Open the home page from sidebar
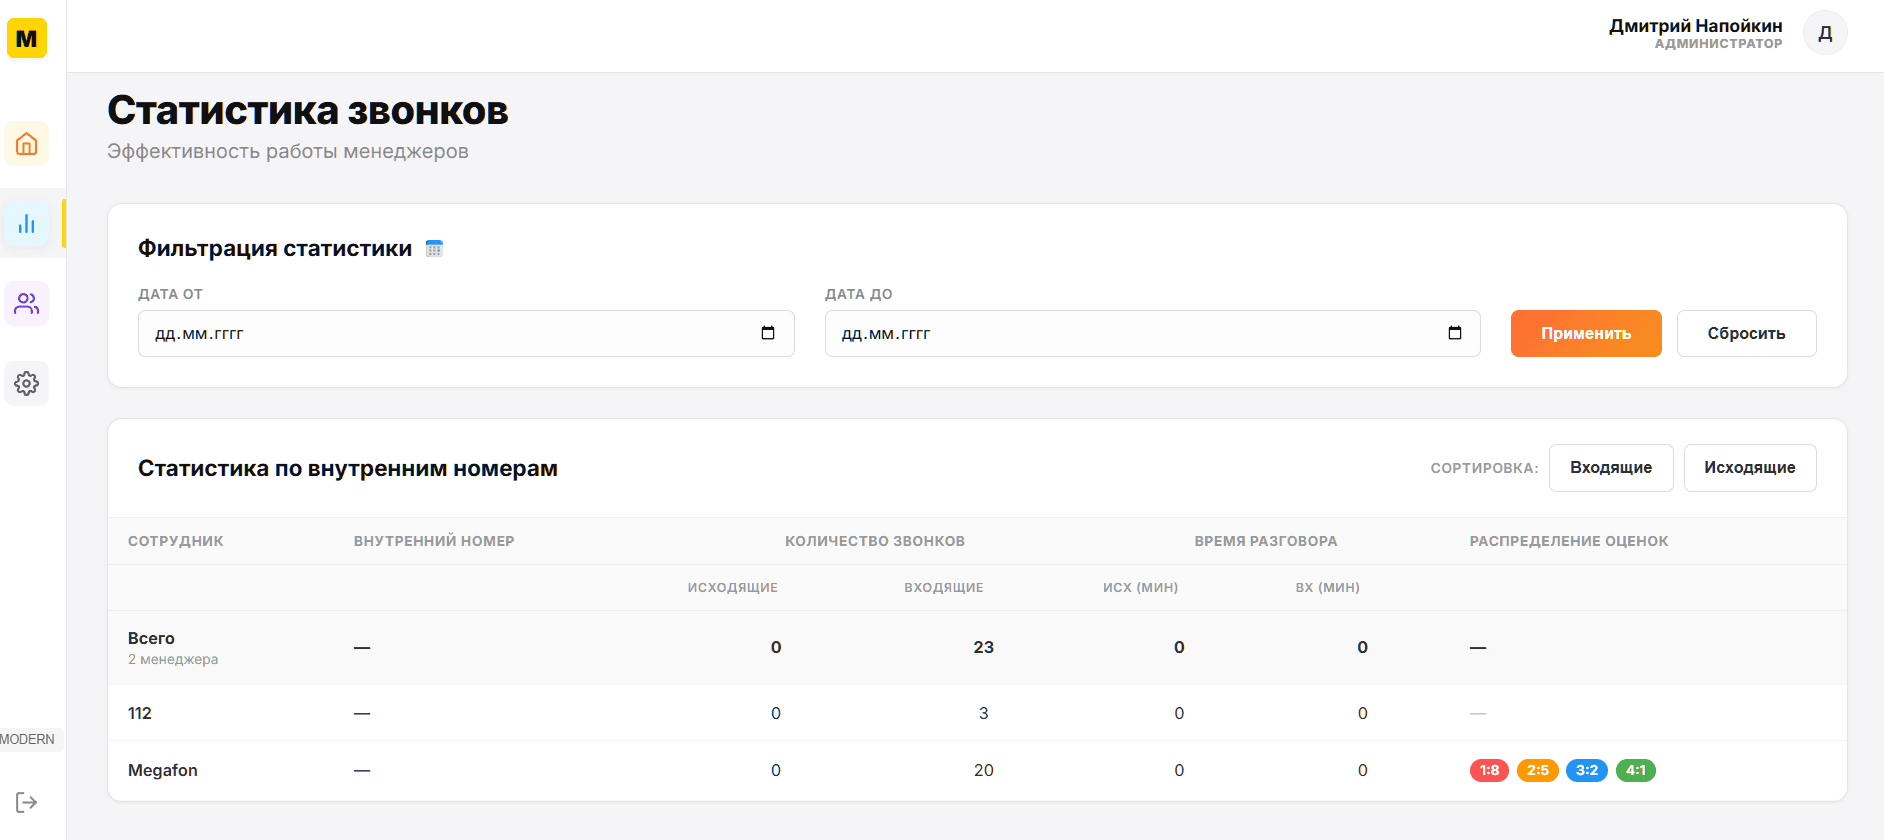This screenshot has height=840, width=1884. [x=27, y=144]
